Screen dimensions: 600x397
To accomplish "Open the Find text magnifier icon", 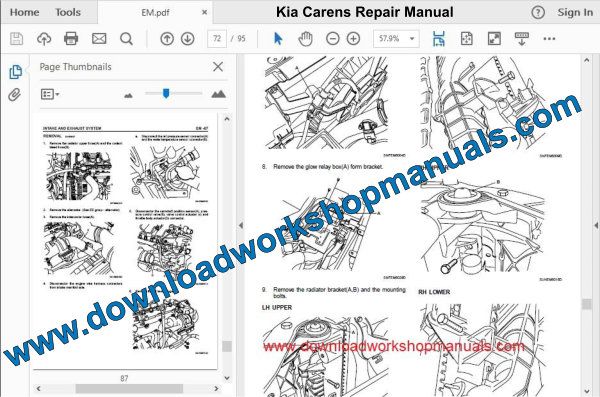I will 126,39.
